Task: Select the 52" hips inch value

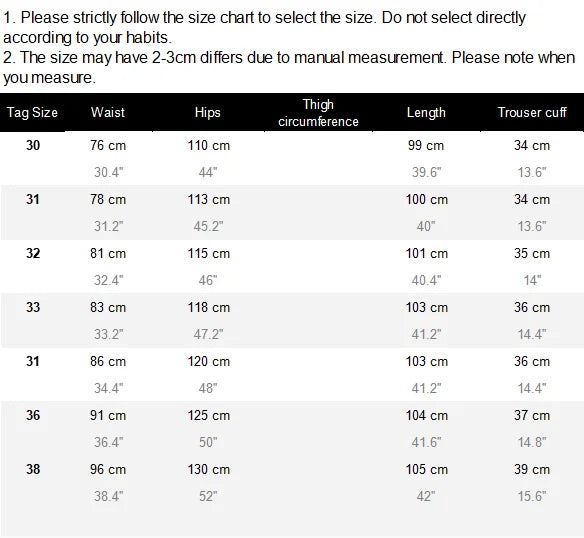Action: (x=208, y=496)
